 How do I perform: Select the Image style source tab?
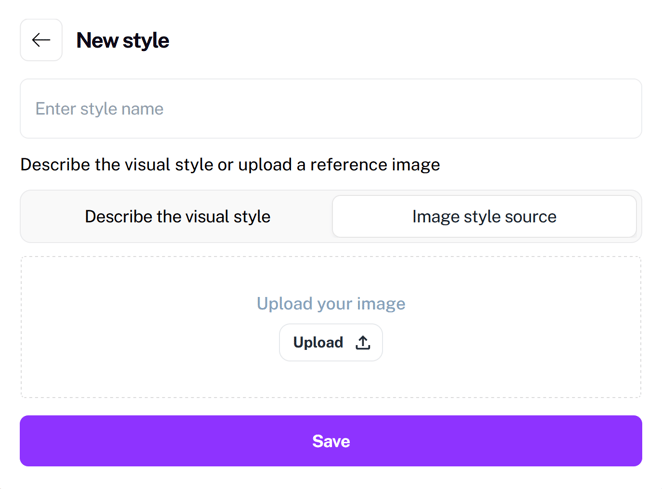click(484, 217)
